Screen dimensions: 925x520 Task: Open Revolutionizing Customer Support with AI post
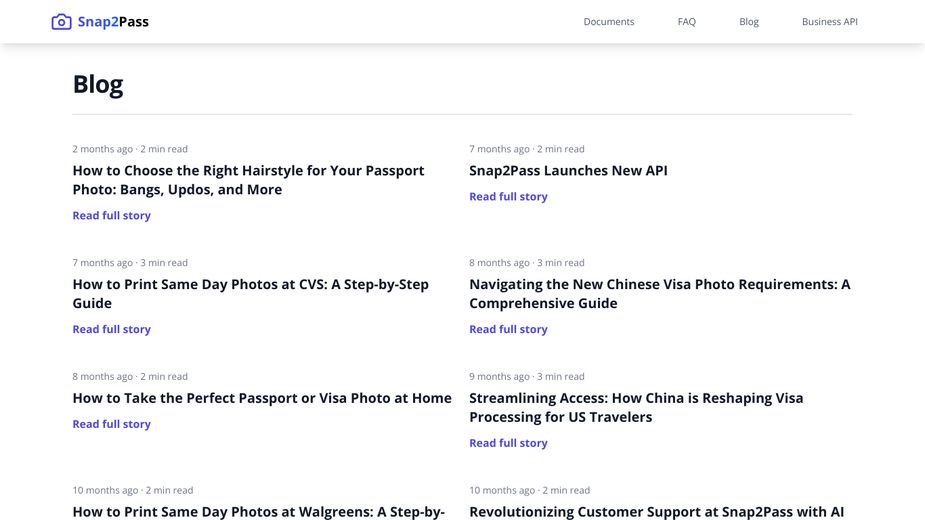[x=657, y=511]
